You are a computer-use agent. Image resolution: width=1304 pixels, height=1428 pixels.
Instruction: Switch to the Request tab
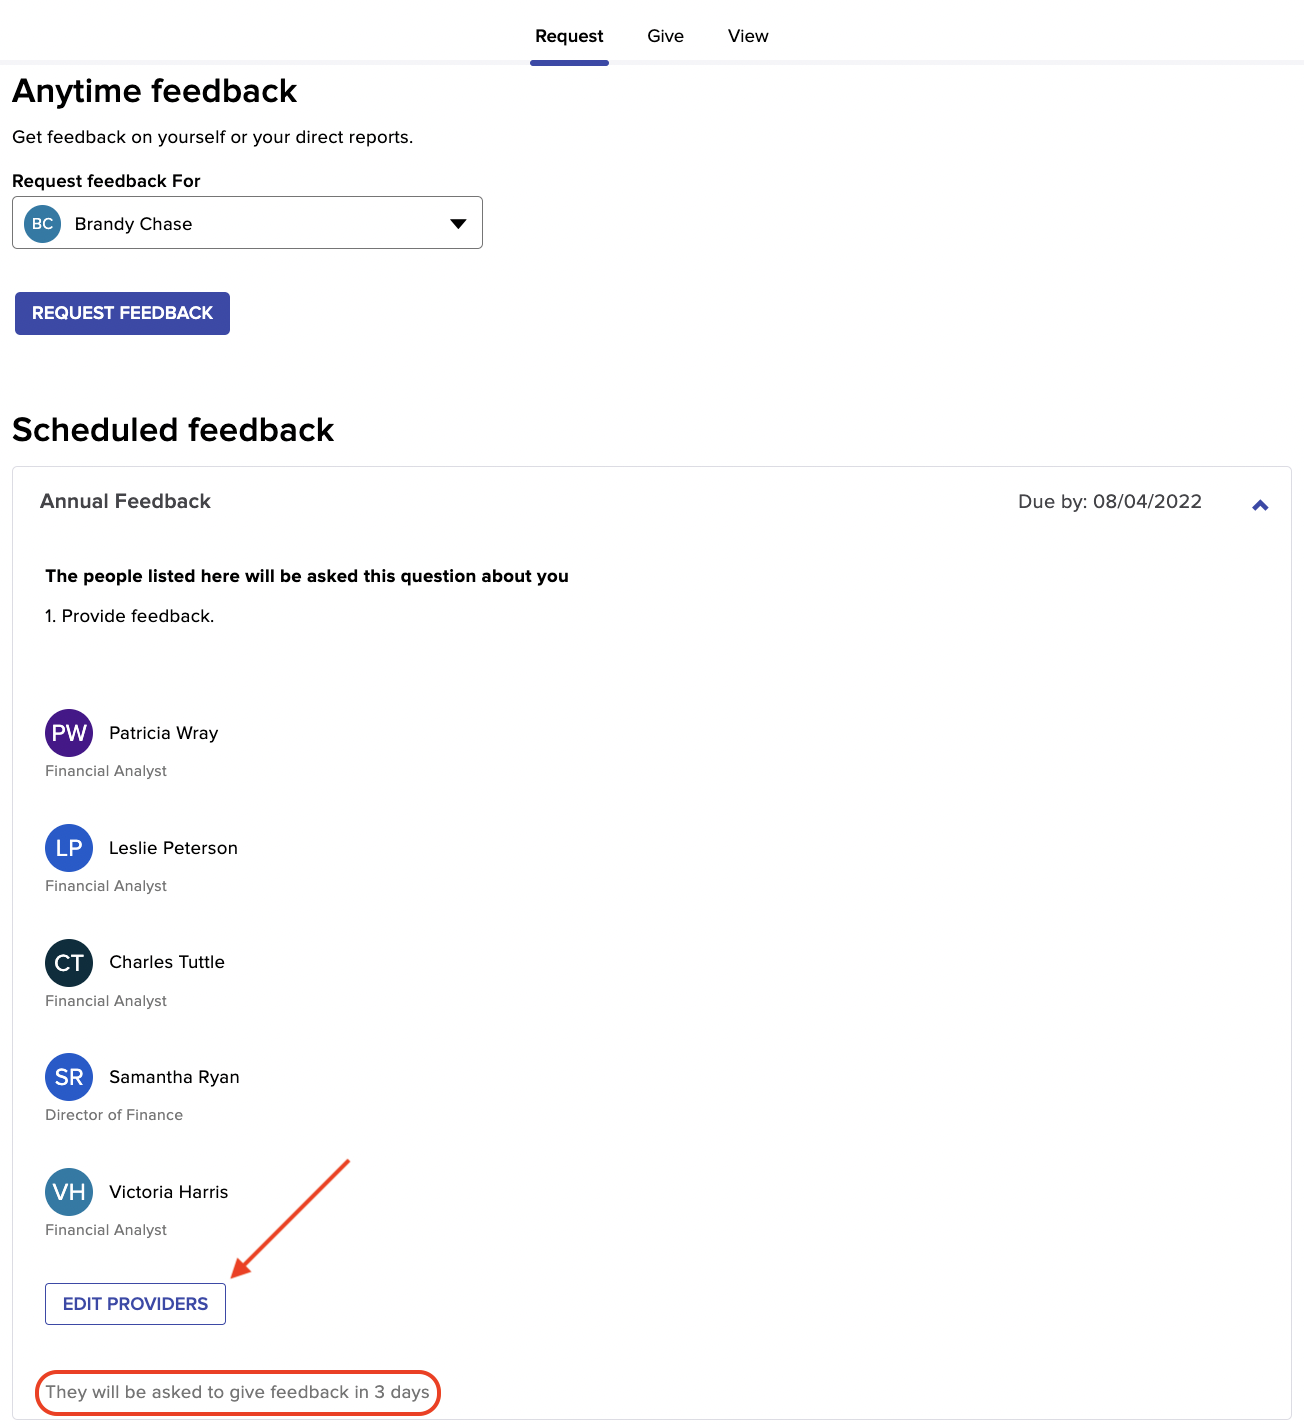coord(569,36)
